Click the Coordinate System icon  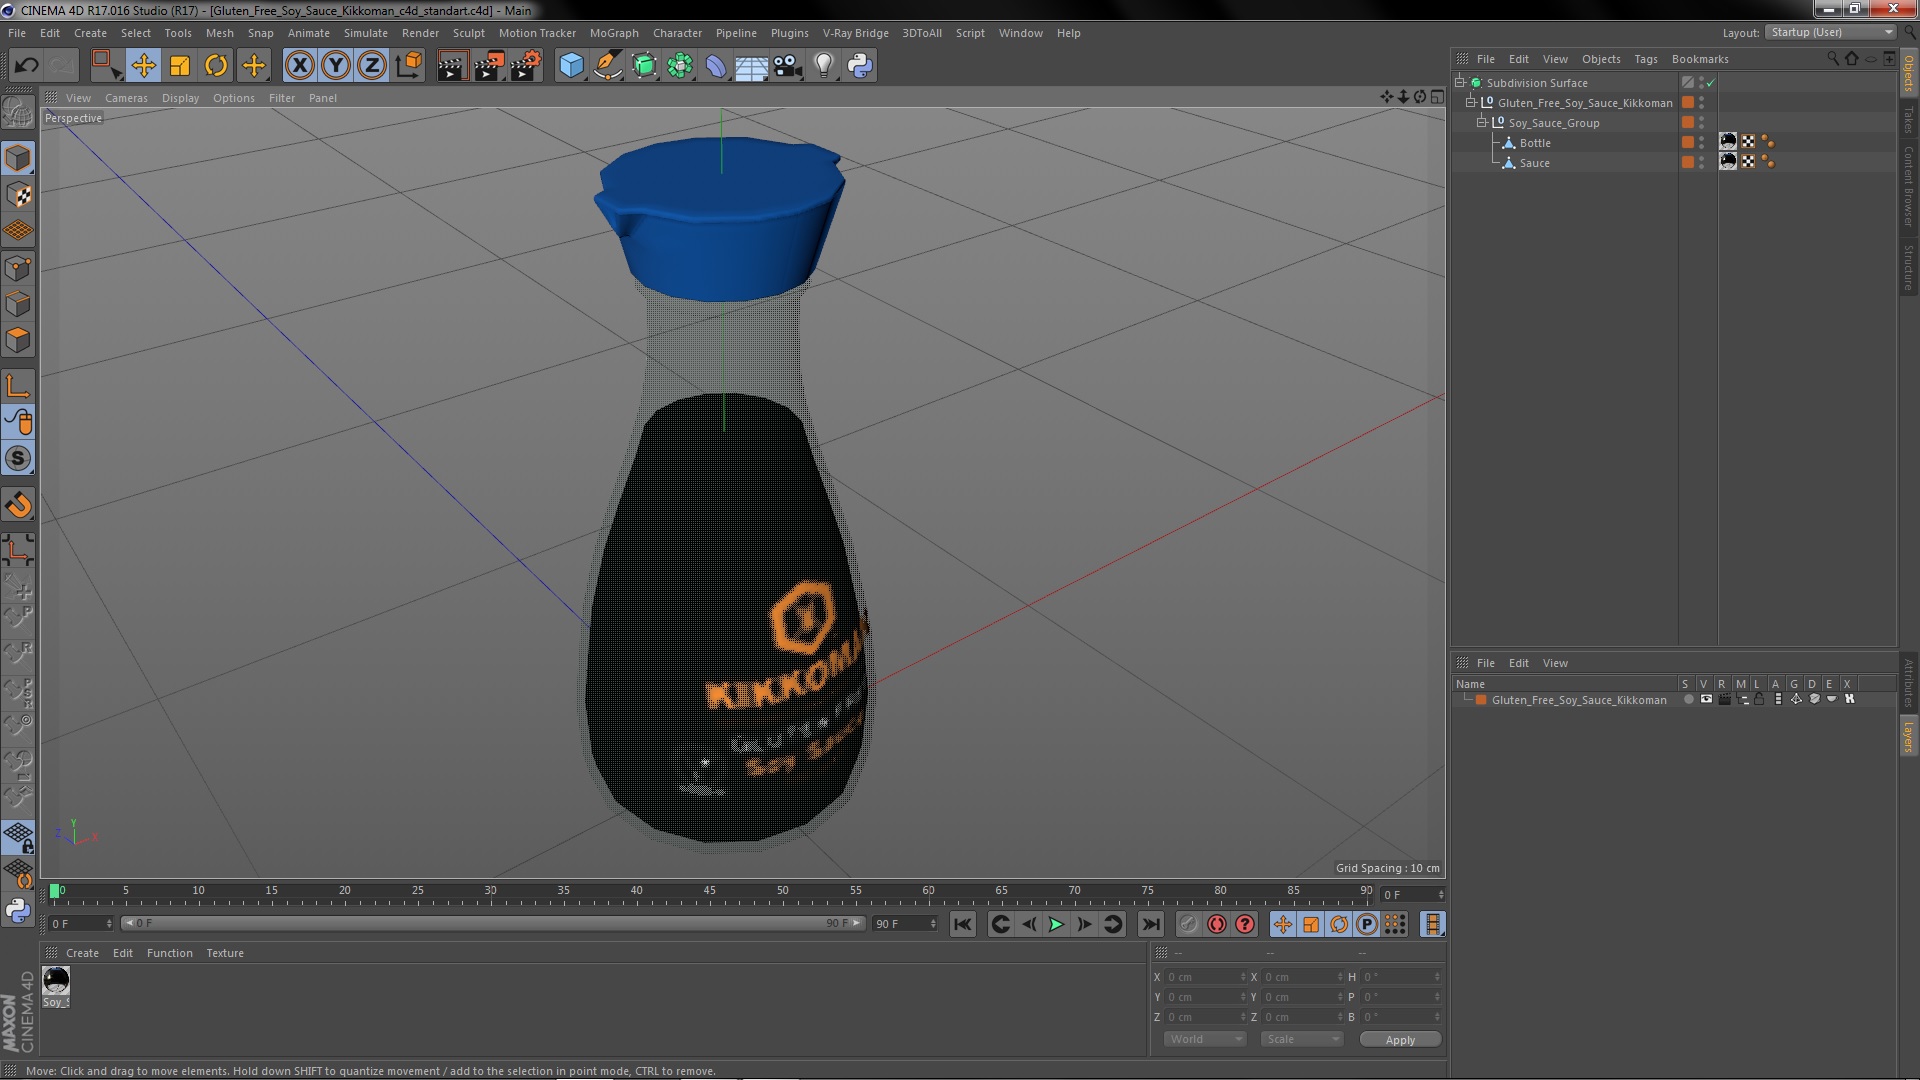click(x=409, y=66)
